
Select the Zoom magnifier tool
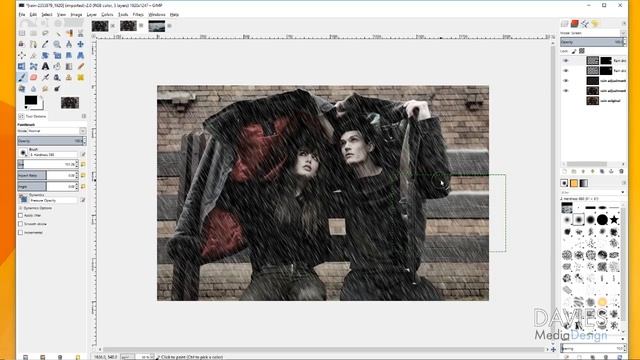pos(57,44)
